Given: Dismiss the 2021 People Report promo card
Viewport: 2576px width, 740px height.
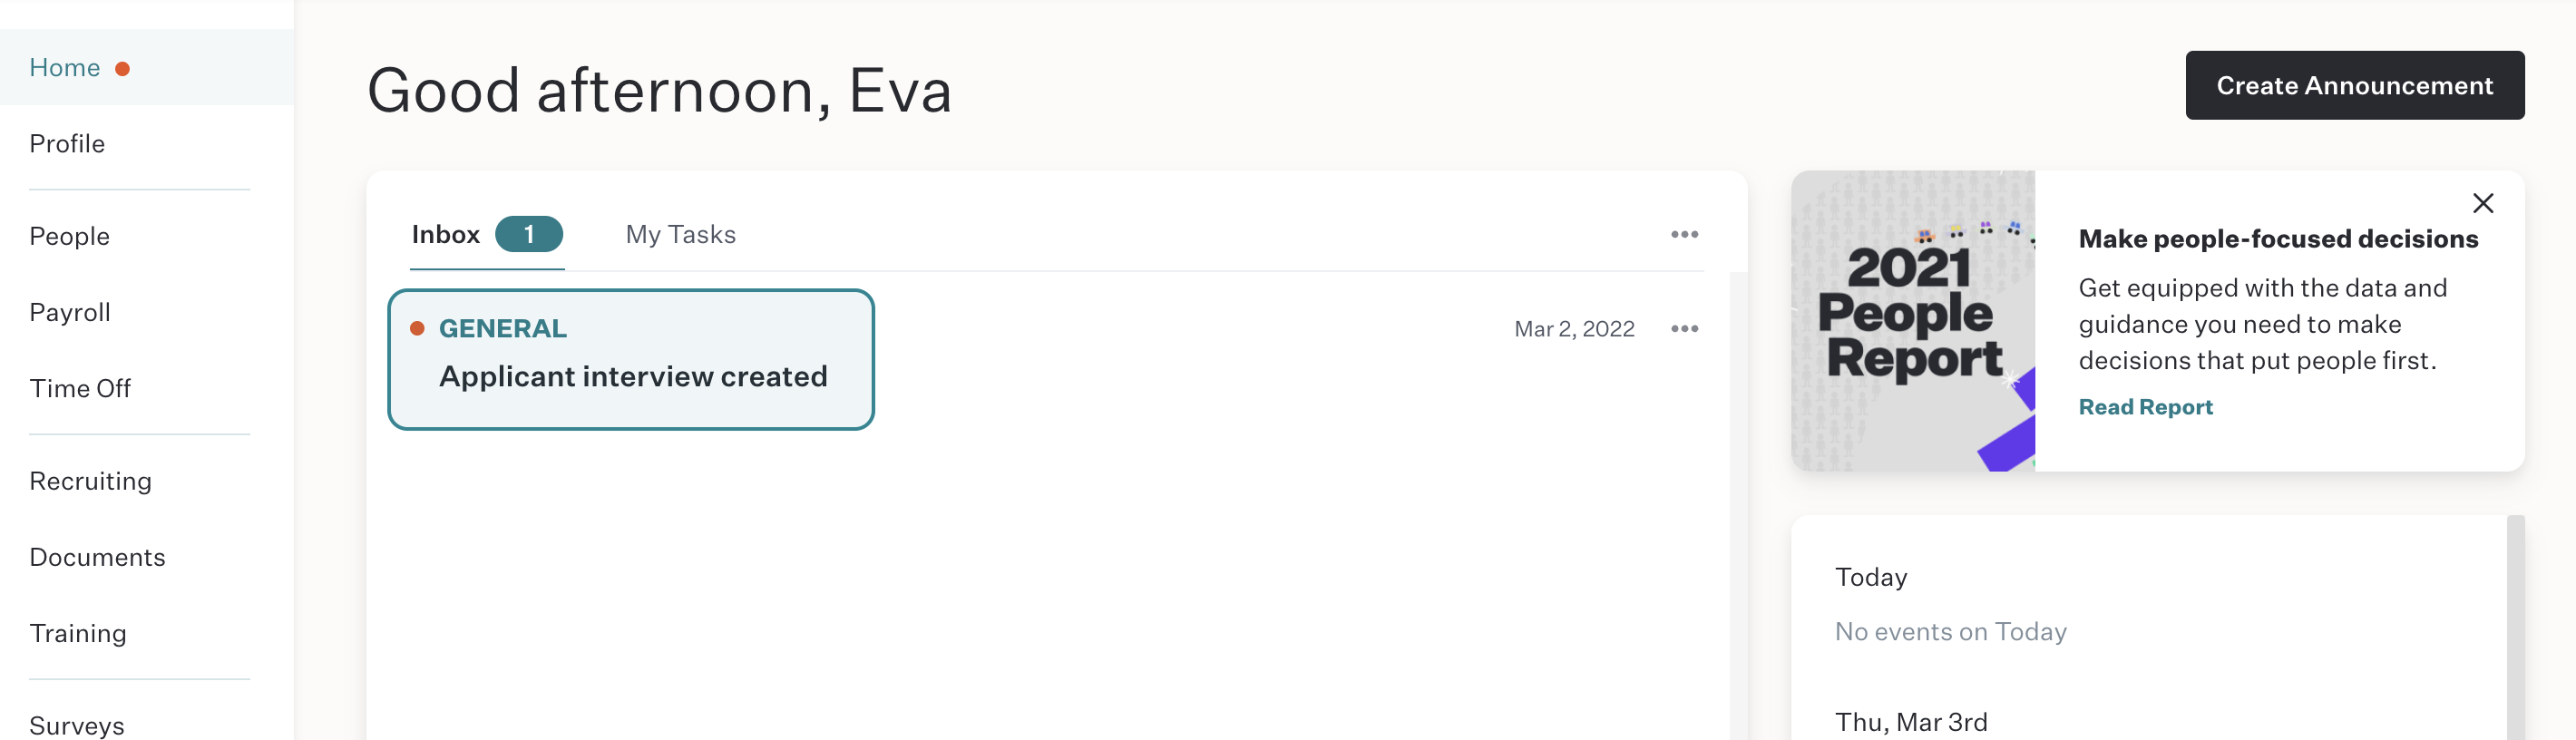Looking at the screenshot, I should (2482, 203).
